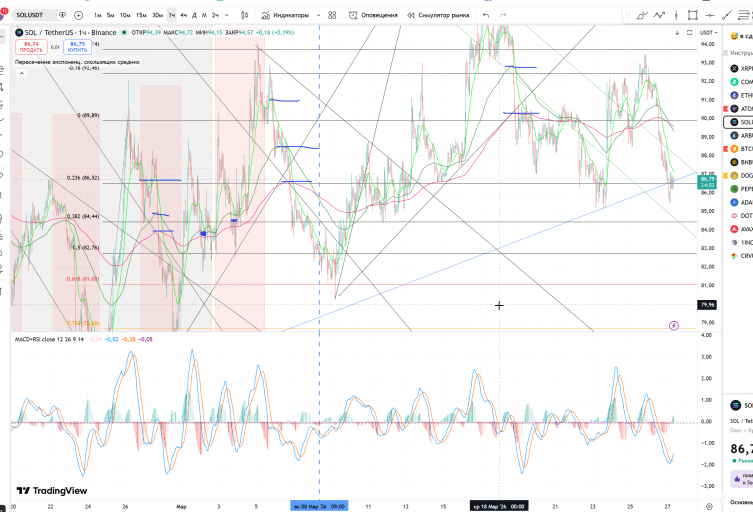Expand the timeframe list dropdown arrow

tap(227, 15)
